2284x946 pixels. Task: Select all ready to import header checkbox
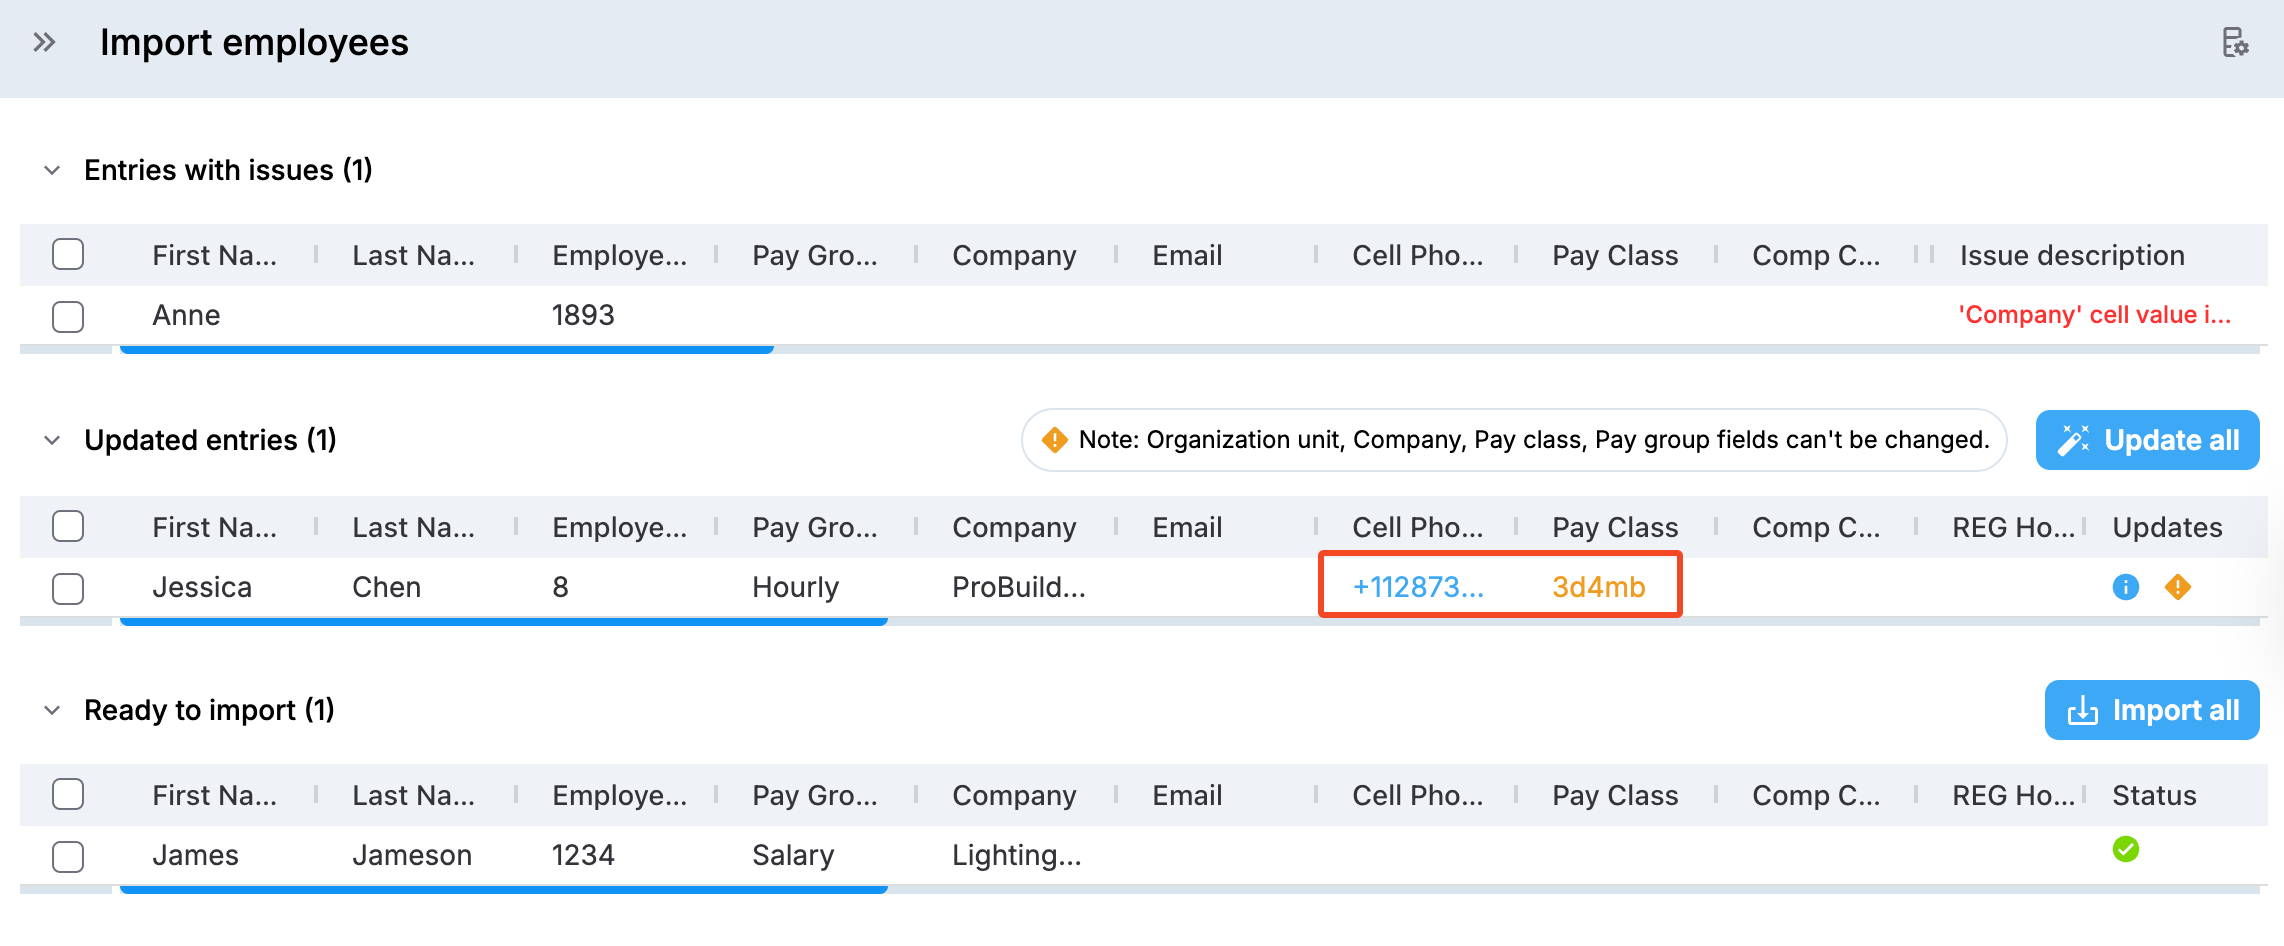coord(68,794)
